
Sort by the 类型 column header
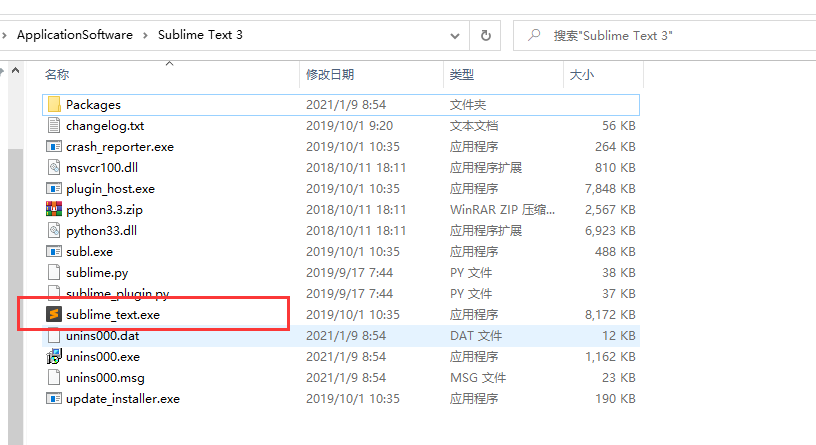[x=462, y=74]
